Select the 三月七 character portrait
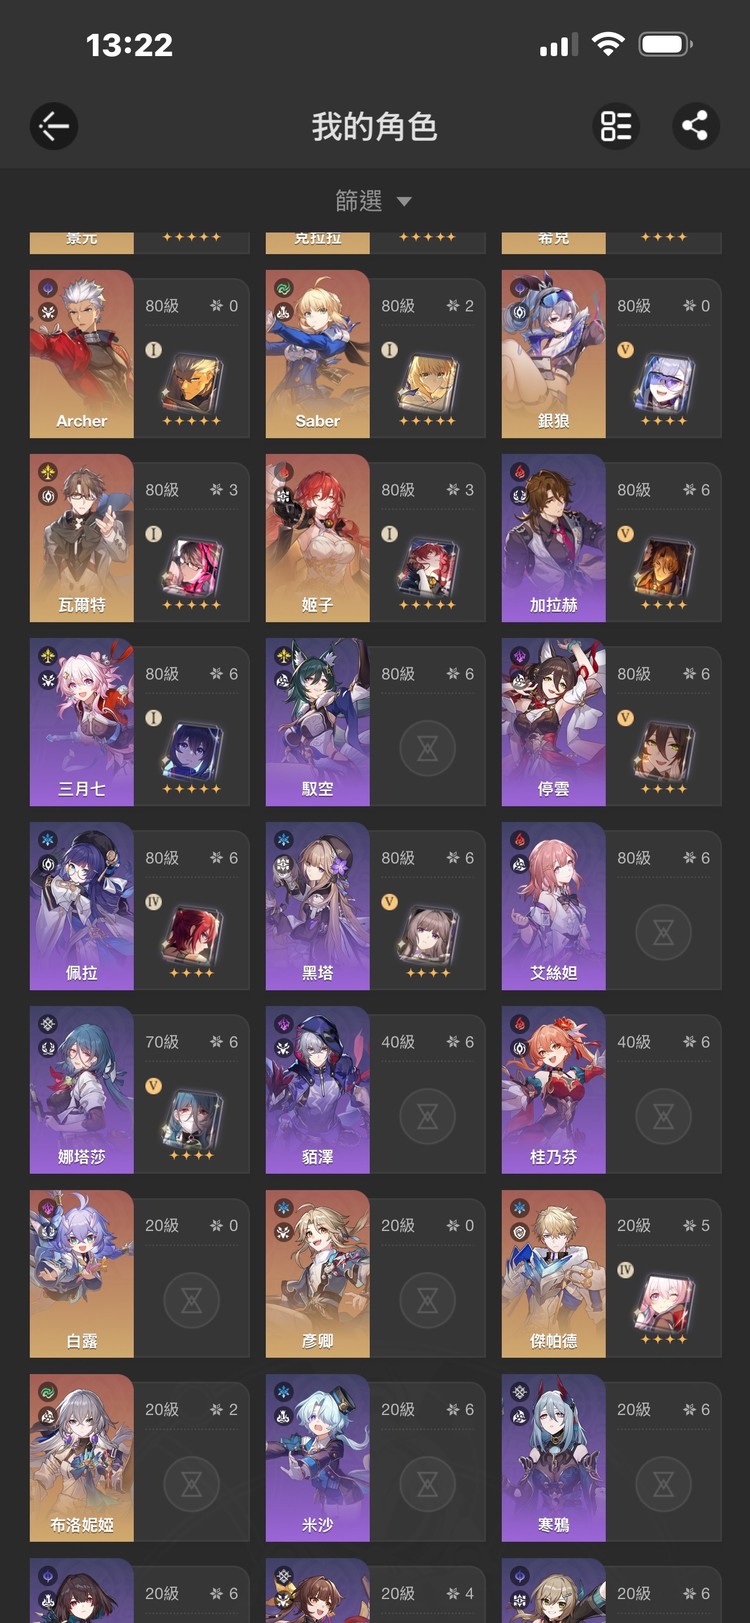This screenshot has width=750, height=1623. click(81, 722)
